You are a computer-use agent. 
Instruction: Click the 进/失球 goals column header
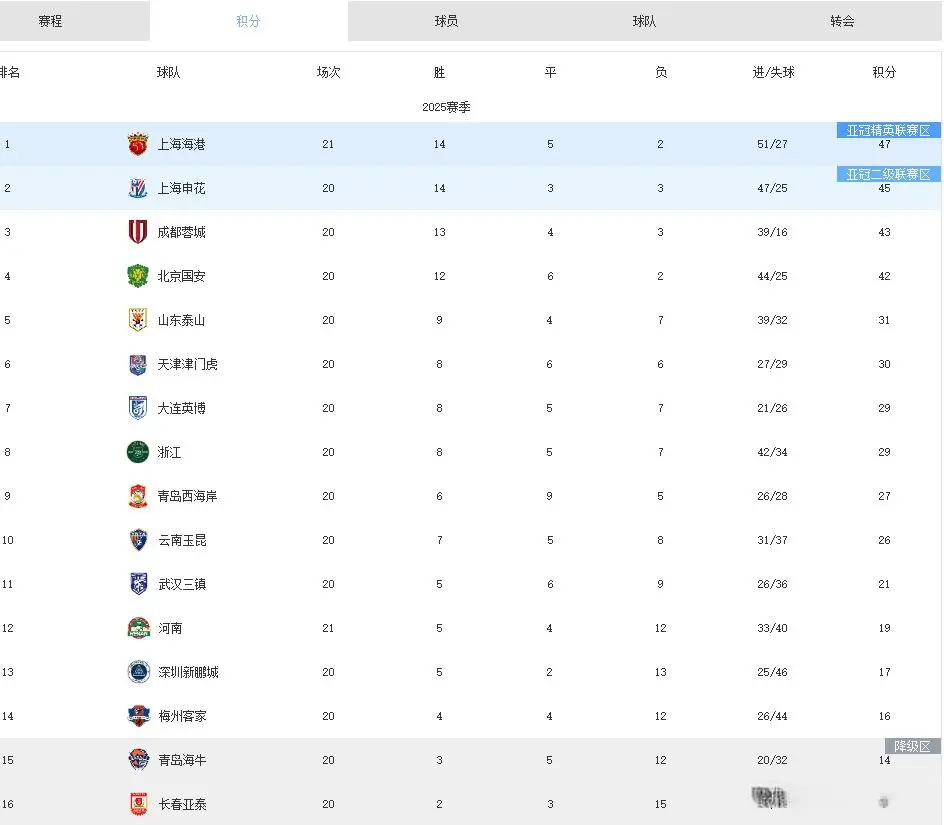click(x=773, y=73)
